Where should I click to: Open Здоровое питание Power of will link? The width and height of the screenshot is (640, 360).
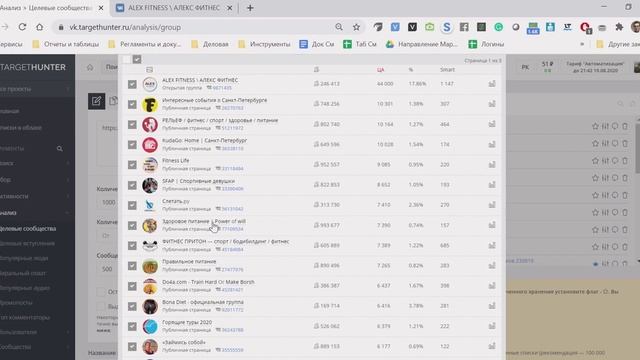pyautogui.click(x=204, y=221)
